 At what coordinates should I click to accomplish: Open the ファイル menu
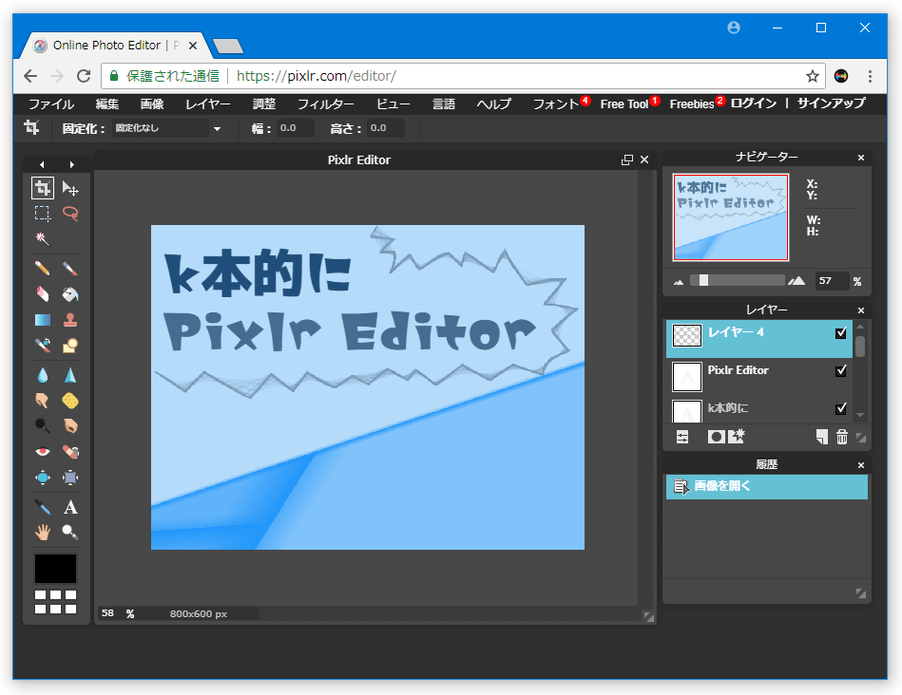coord(51,104)
